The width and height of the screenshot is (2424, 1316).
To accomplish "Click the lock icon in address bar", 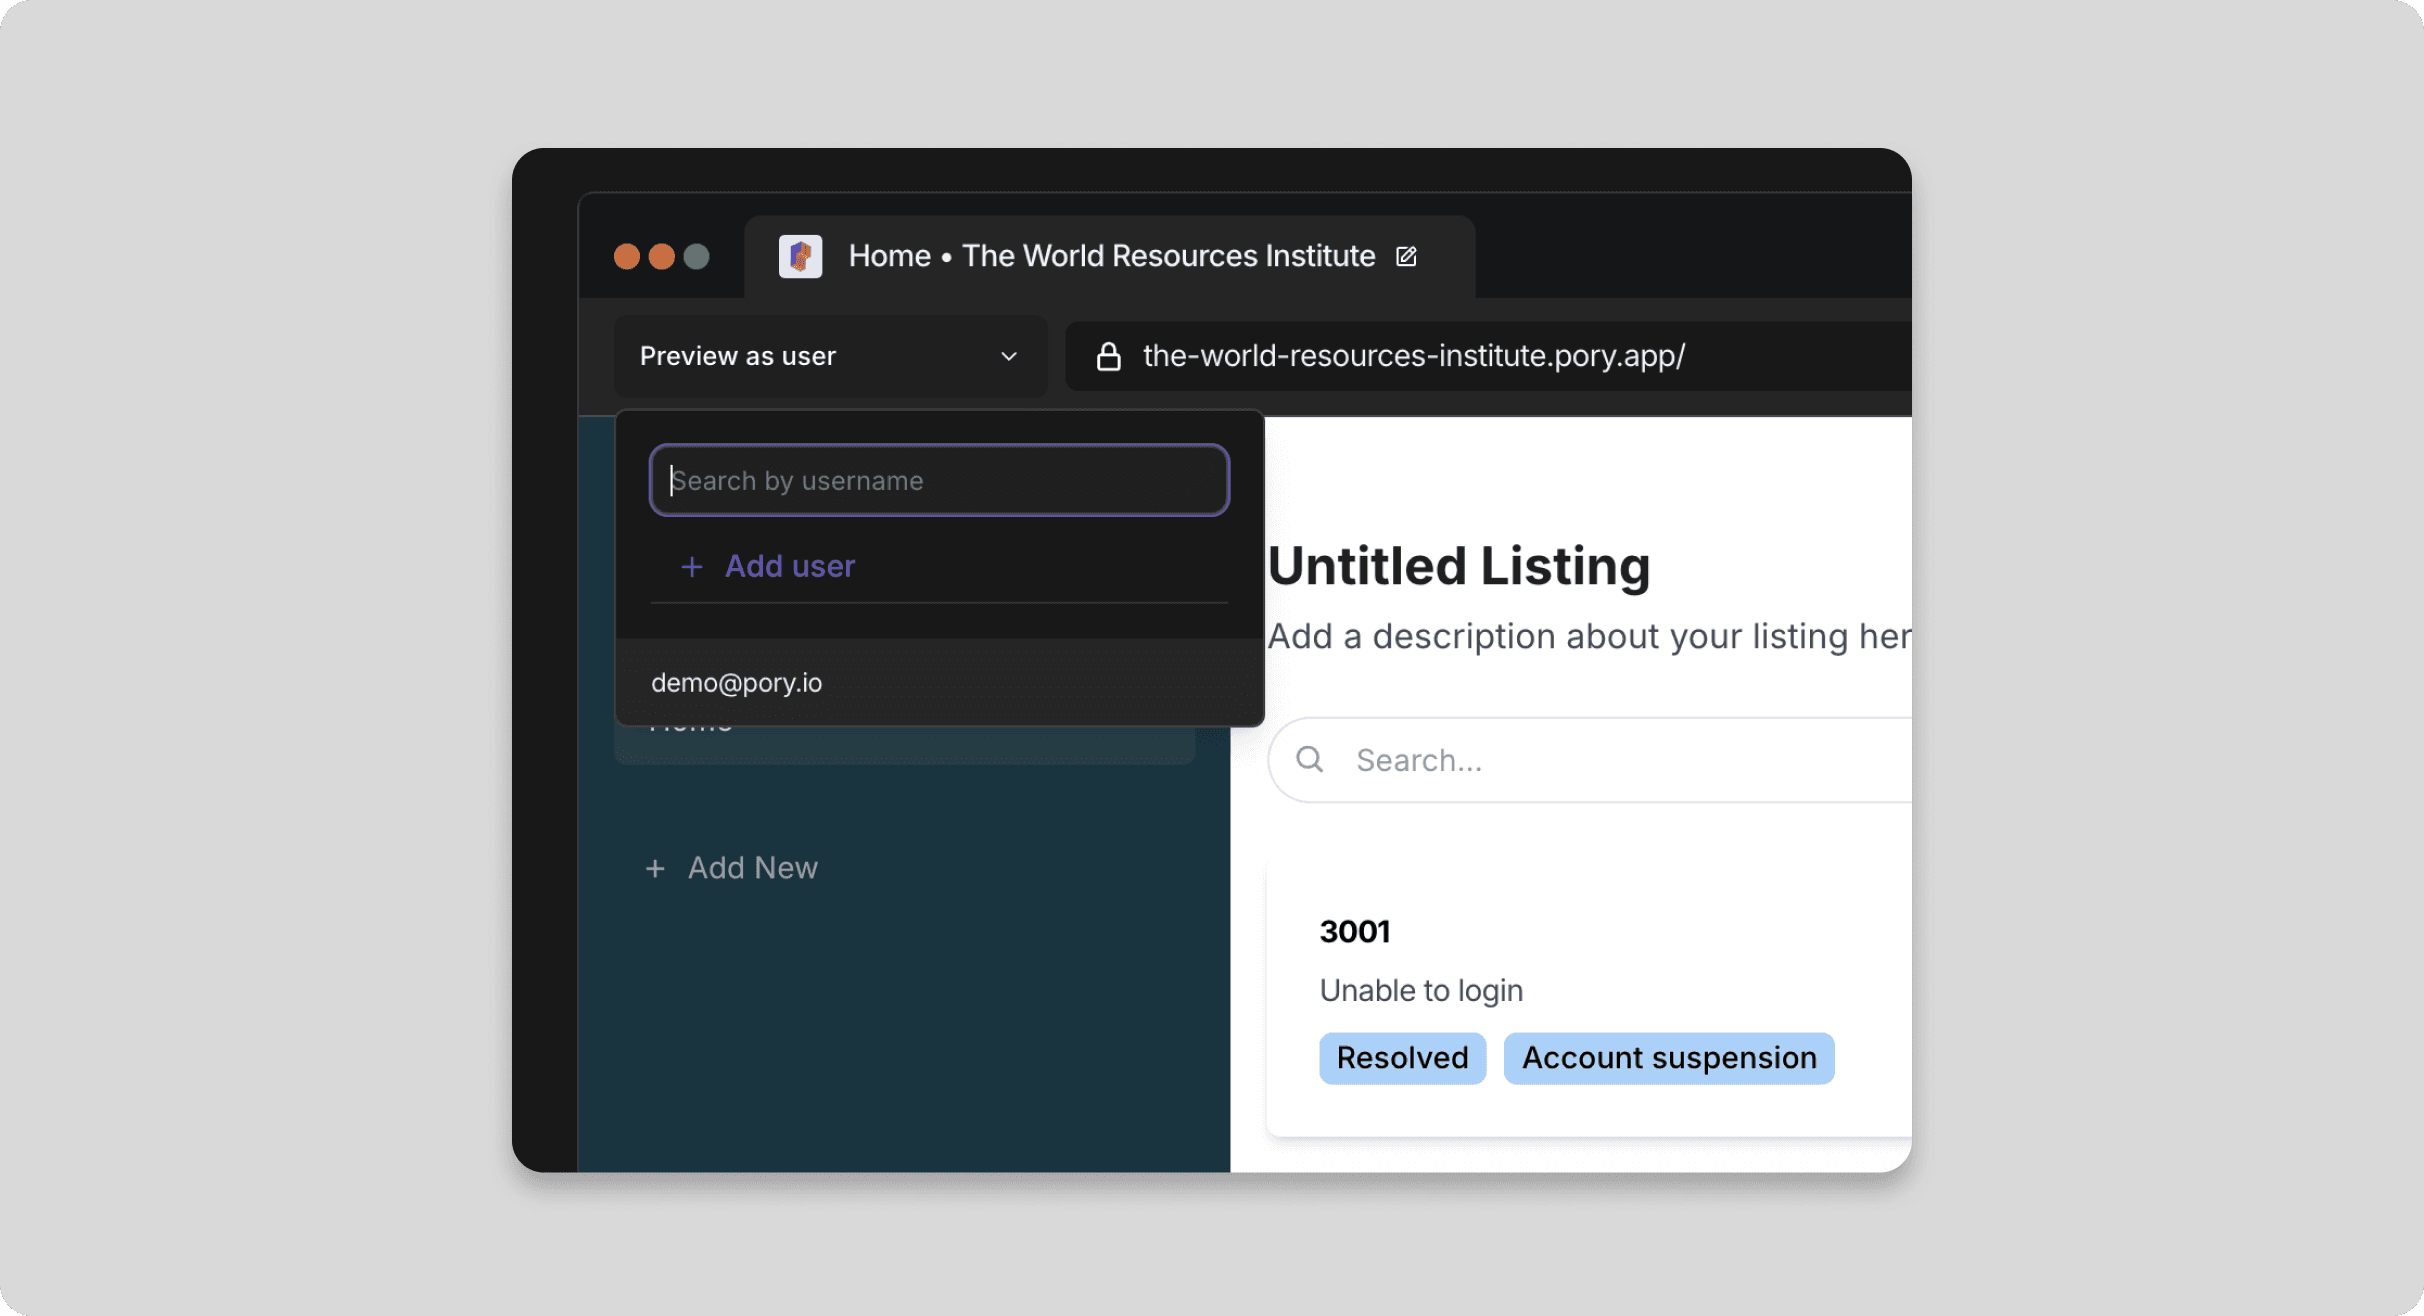I will (x=1108, y=356).
